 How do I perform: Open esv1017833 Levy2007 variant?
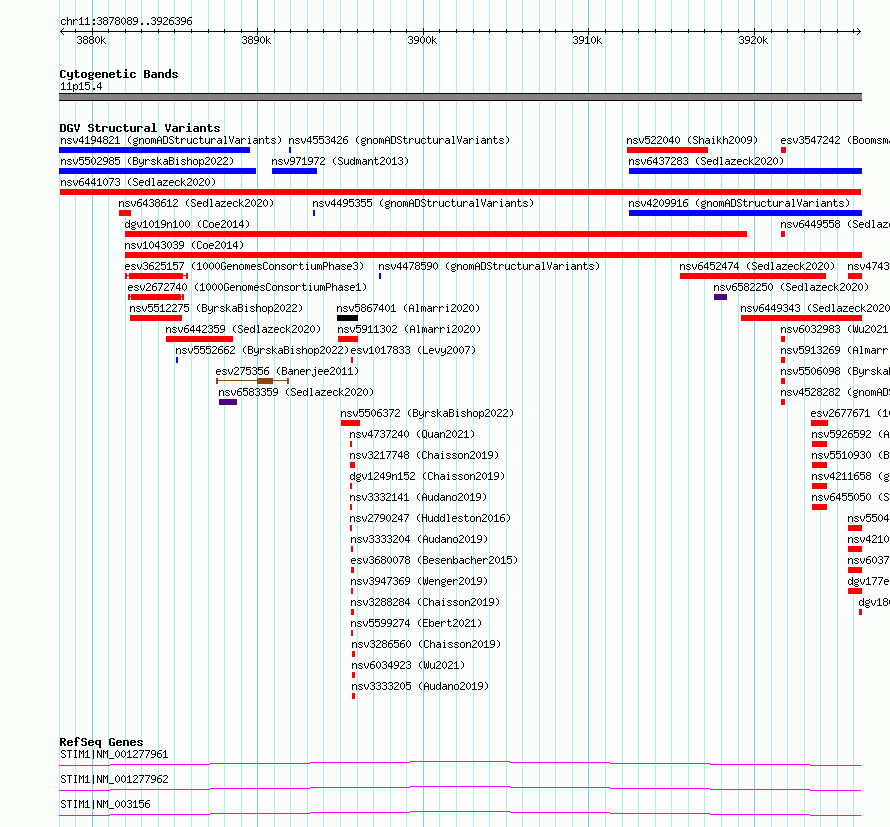click(x=413, y=350)
